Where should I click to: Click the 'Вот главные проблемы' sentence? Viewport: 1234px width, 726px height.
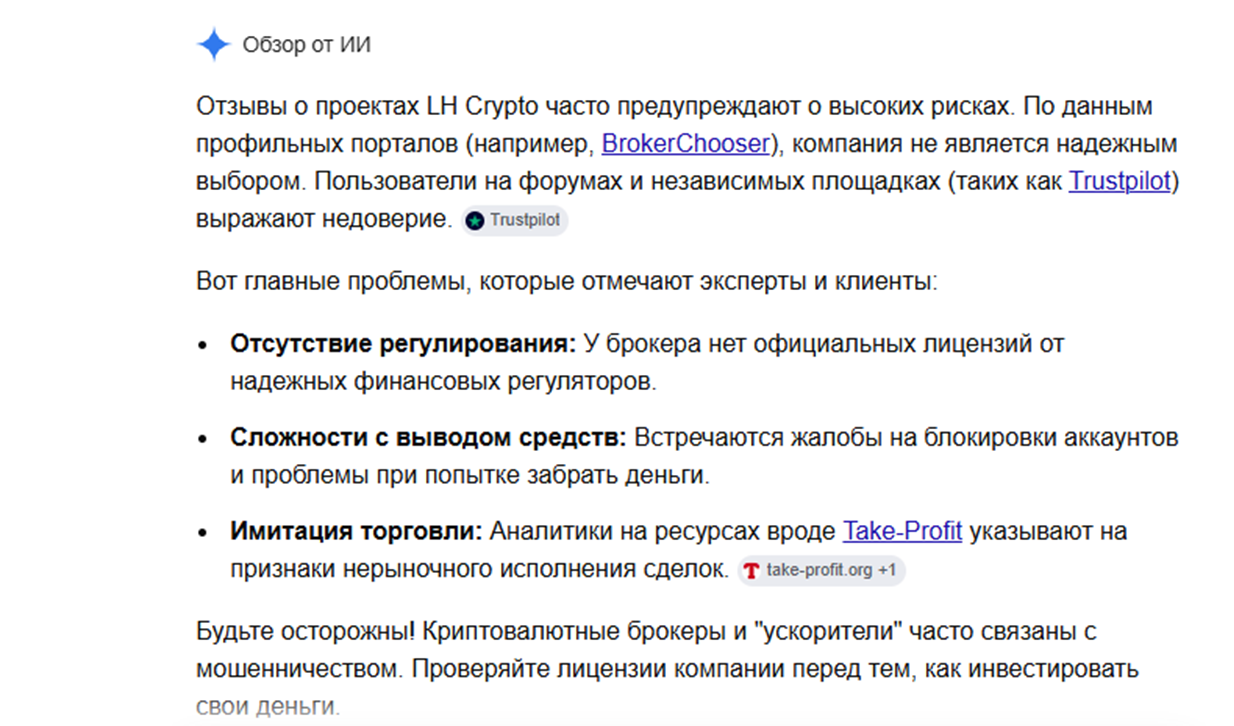tap(567, 281)
